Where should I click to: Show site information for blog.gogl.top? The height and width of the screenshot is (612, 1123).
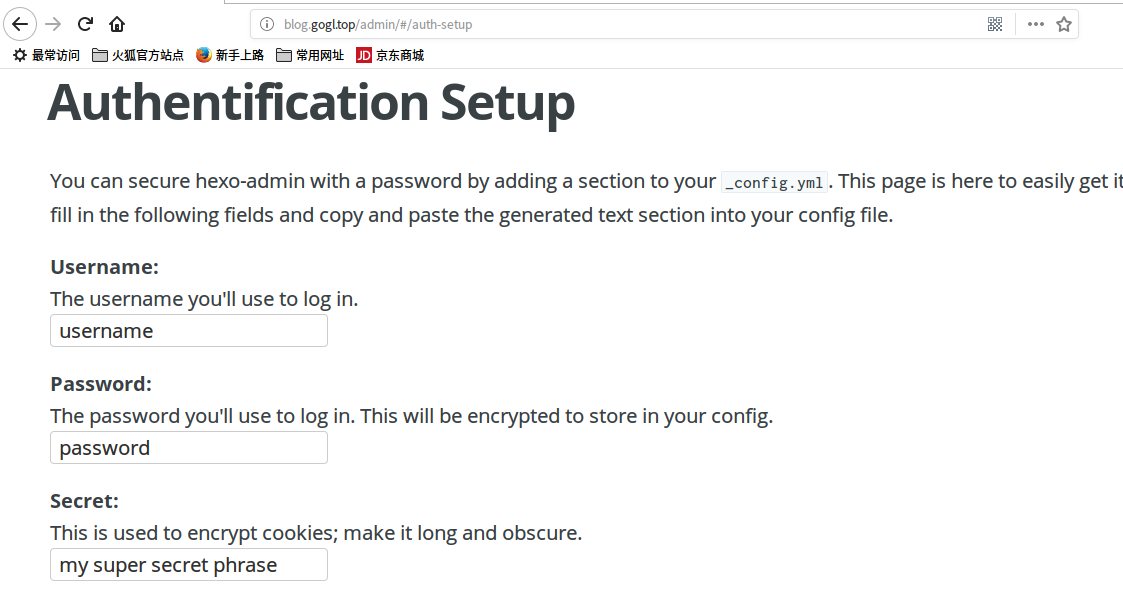[x=267, y=24]
